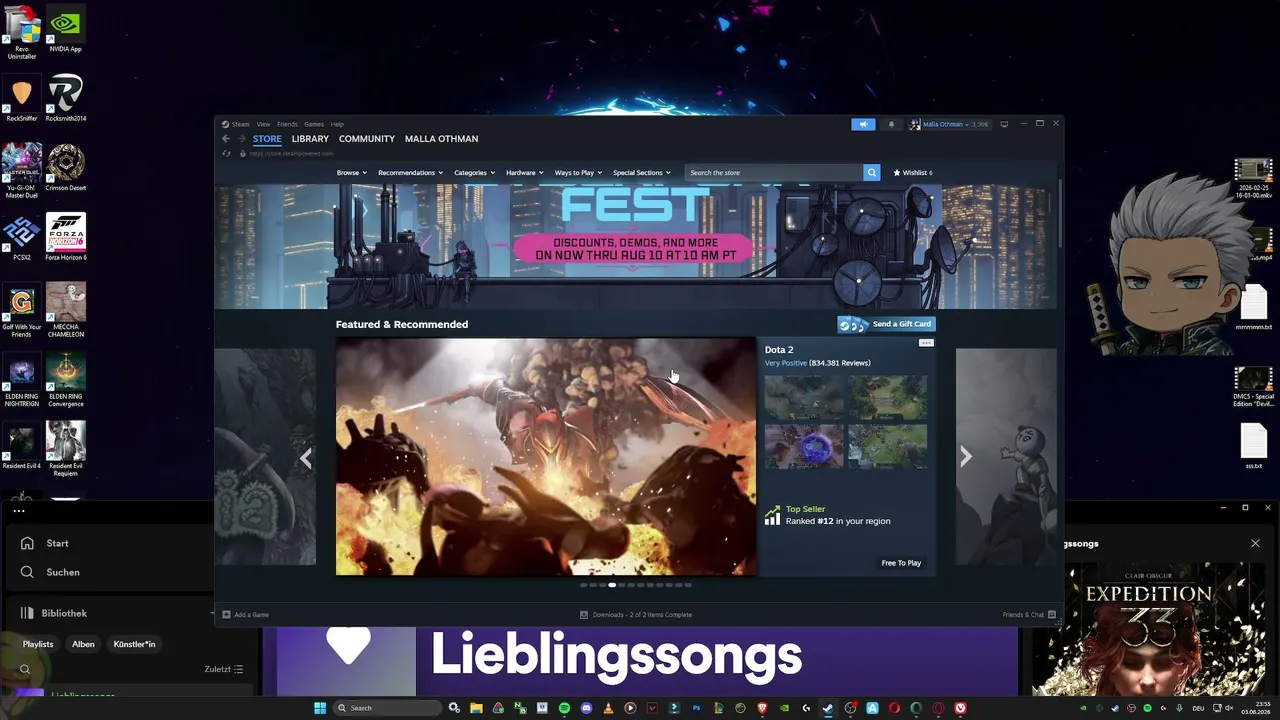Click the Dota 2 title link
The image size is (1280, 720).
(x=779, y=350)
